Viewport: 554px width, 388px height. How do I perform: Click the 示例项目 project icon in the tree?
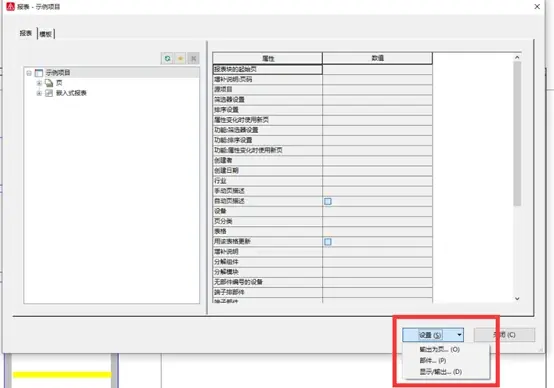click(39, 73)
